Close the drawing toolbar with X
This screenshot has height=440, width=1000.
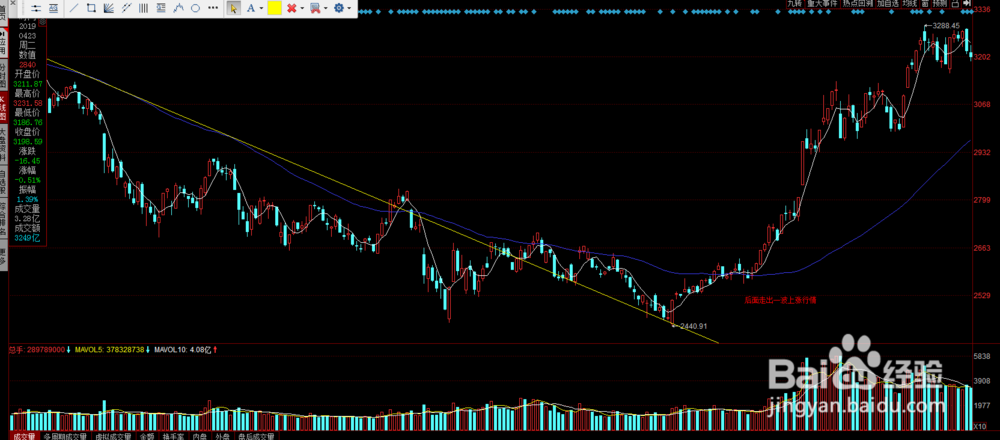(x=13, y=3)
